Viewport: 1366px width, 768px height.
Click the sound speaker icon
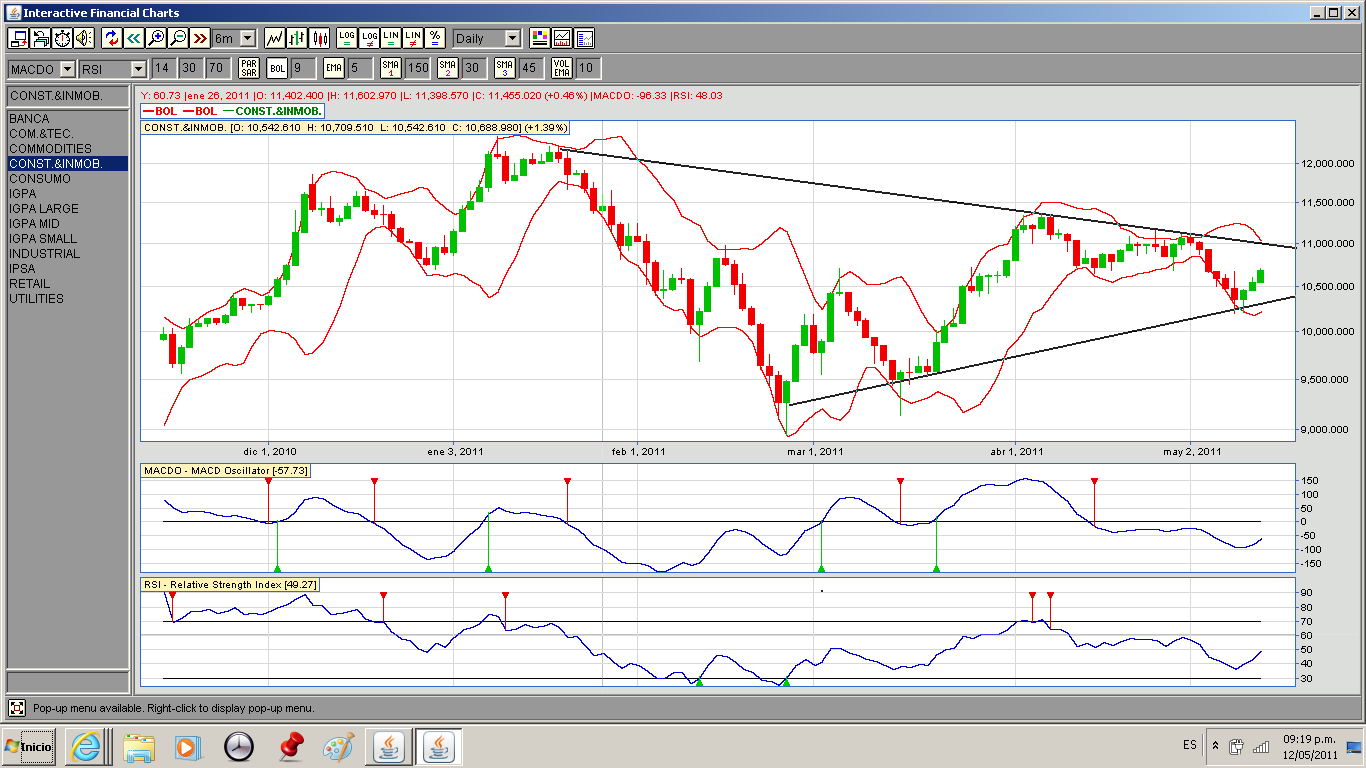tap(83, 38)
